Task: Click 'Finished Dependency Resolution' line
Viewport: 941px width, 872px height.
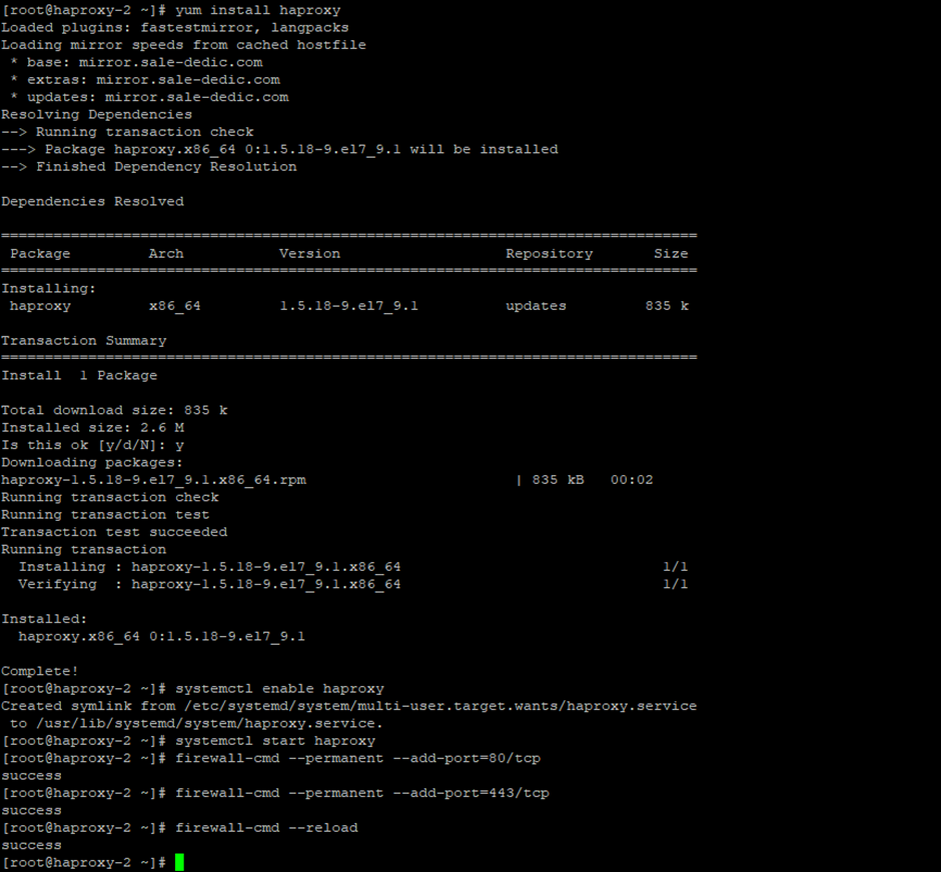Action: [149, 167]
